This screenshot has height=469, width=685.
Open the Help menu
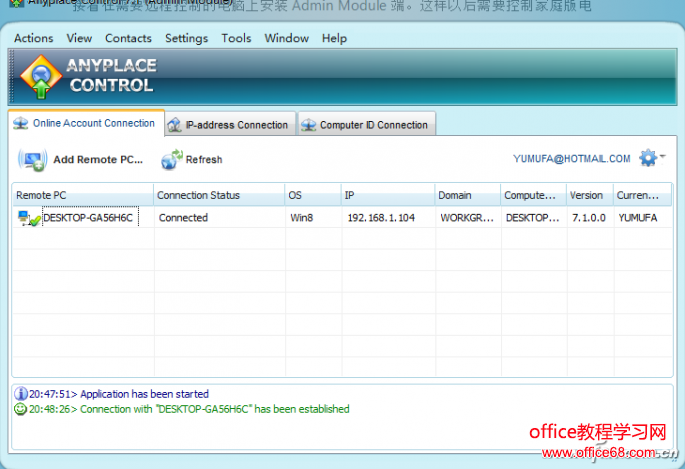(334, 38)
